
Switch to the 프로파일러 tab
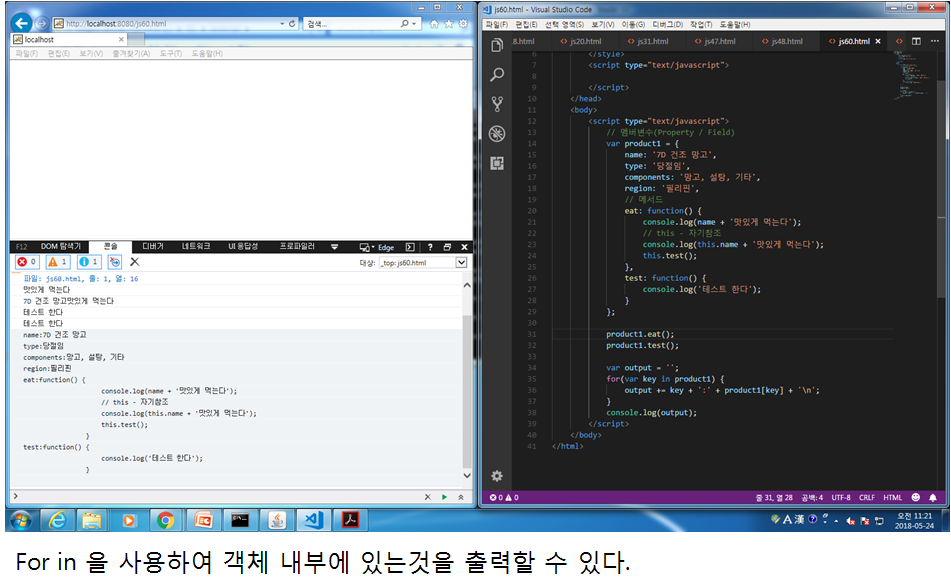(x=297, y=246)
